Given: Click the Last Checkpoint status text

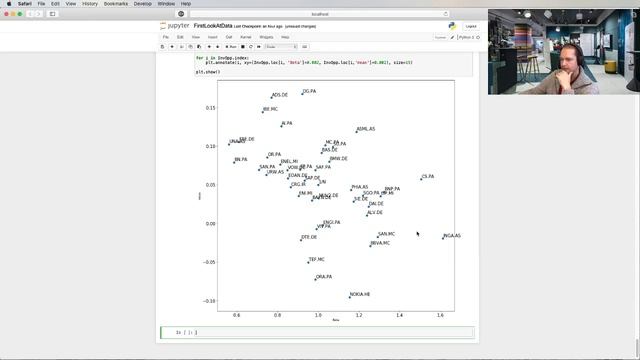Looking at the screenshot, I should coord(258,26).
